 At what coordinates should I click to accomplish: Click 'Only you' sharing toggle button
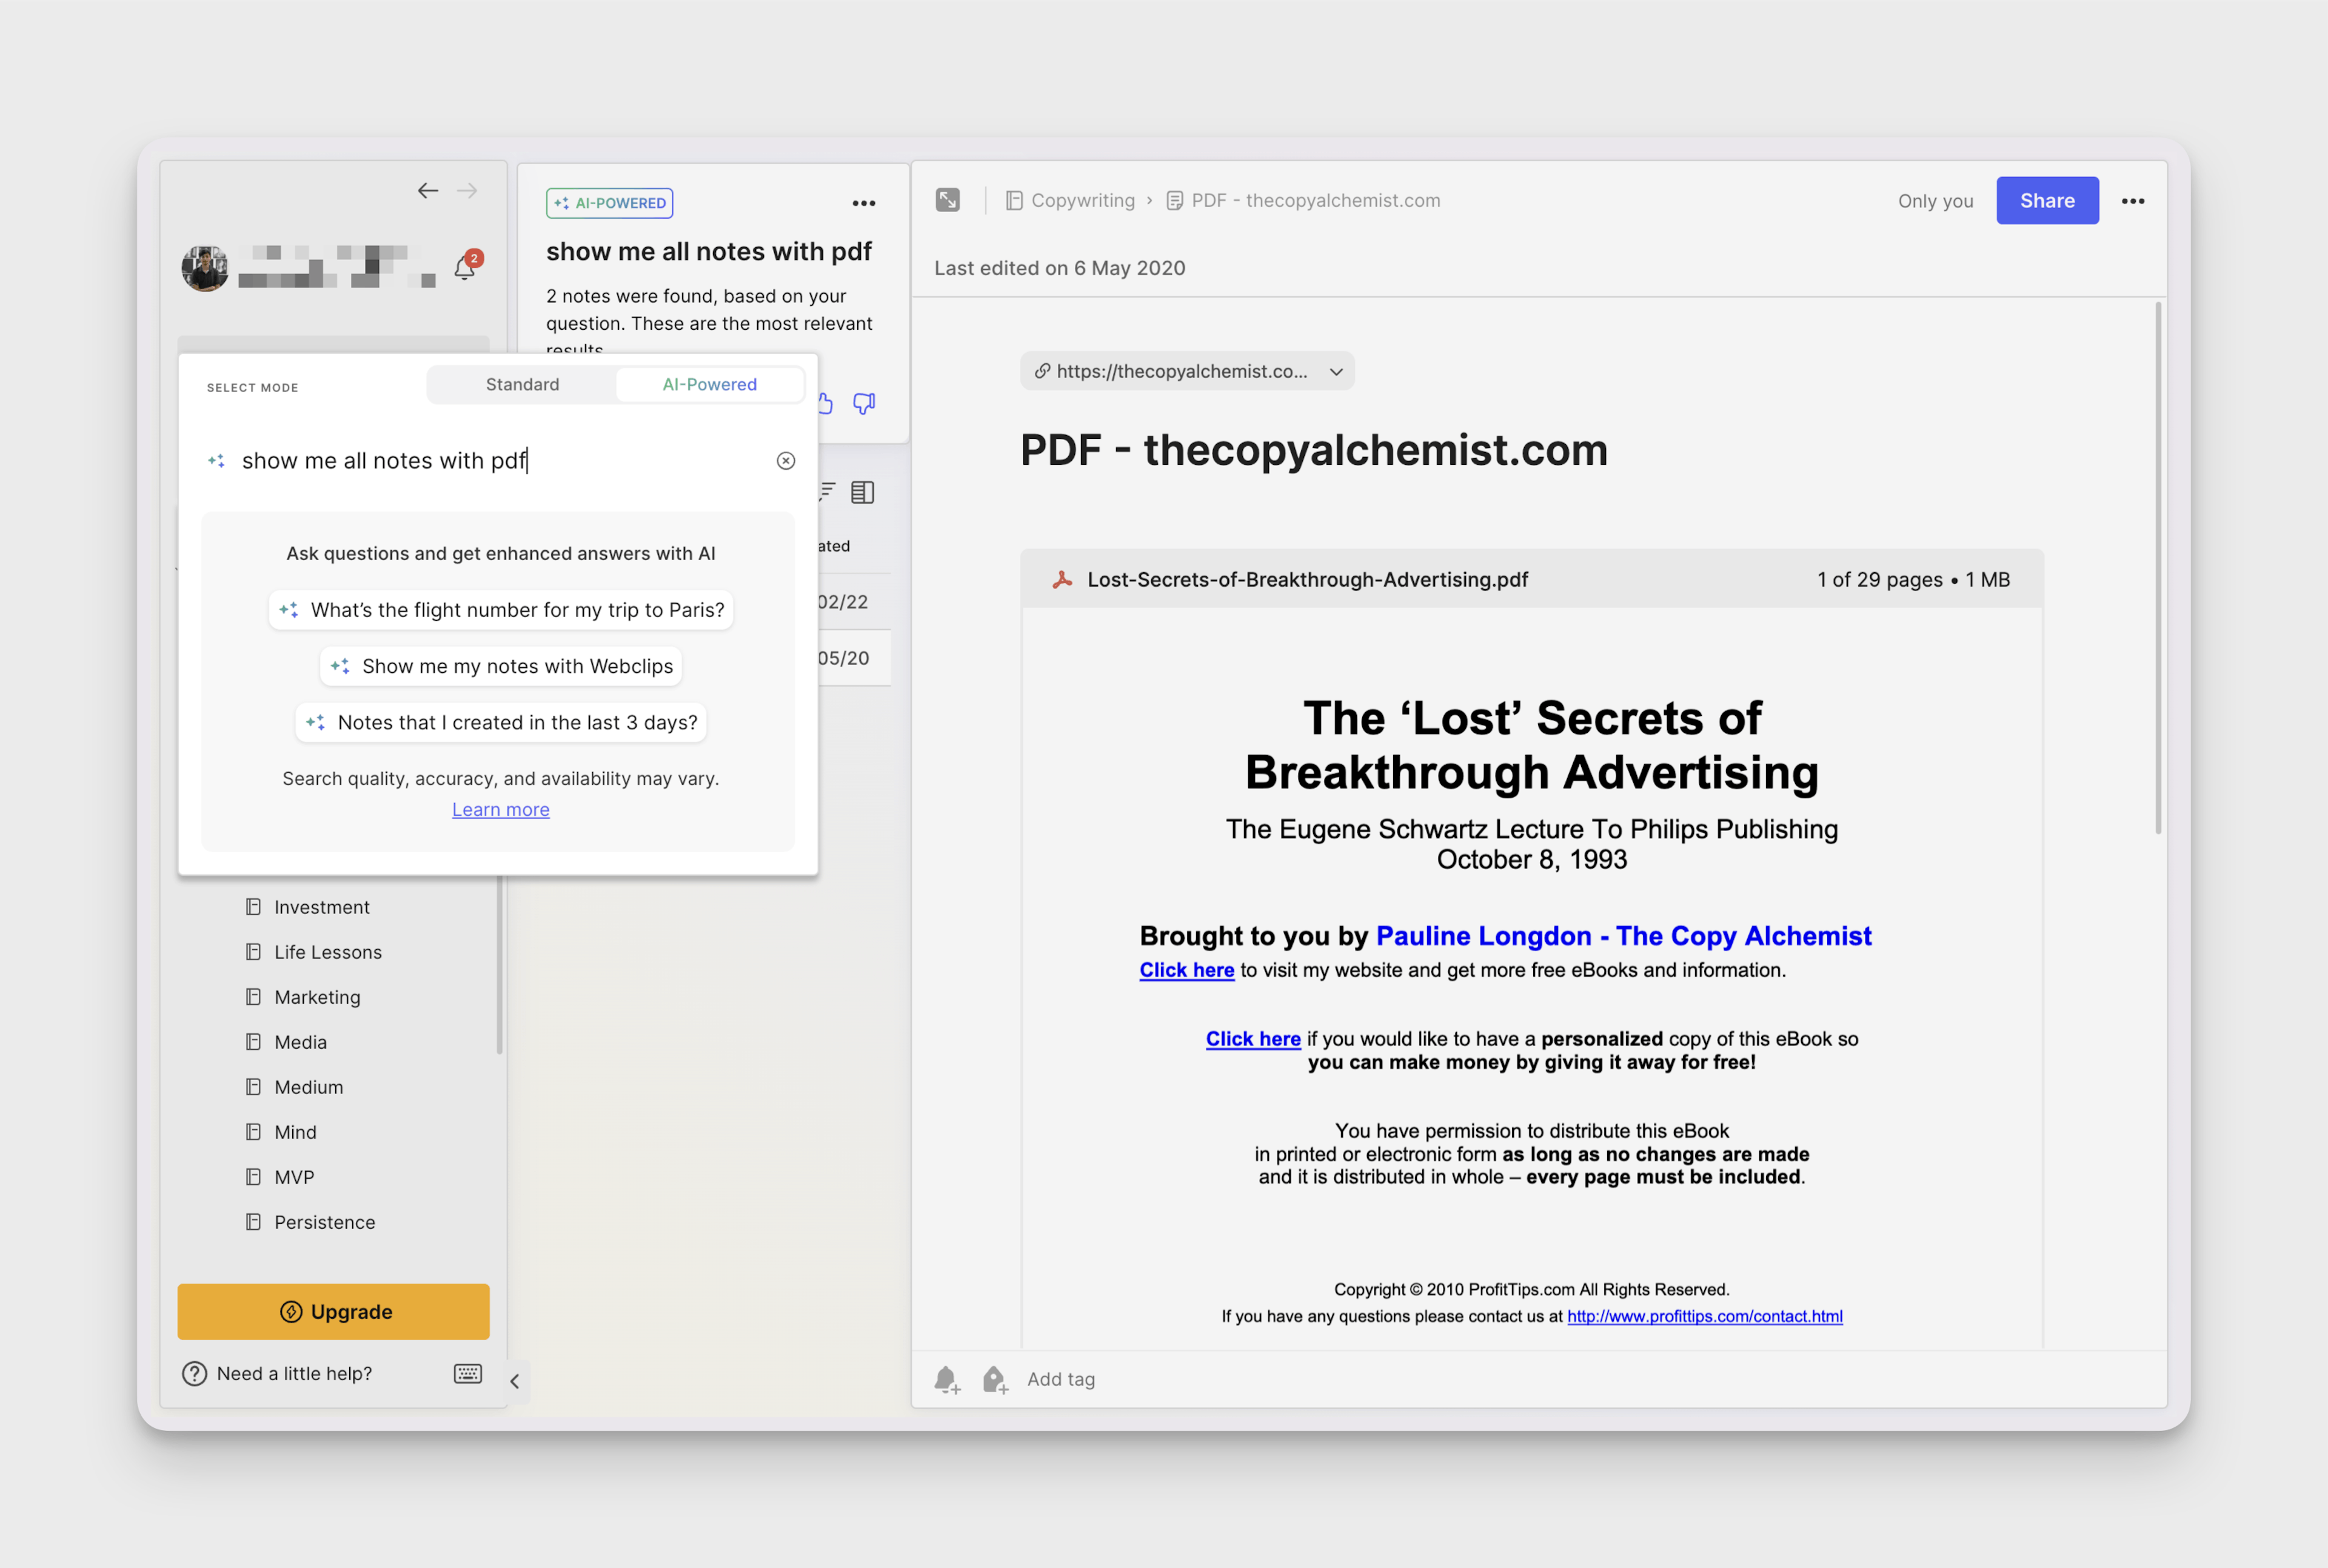[1938, 199]
